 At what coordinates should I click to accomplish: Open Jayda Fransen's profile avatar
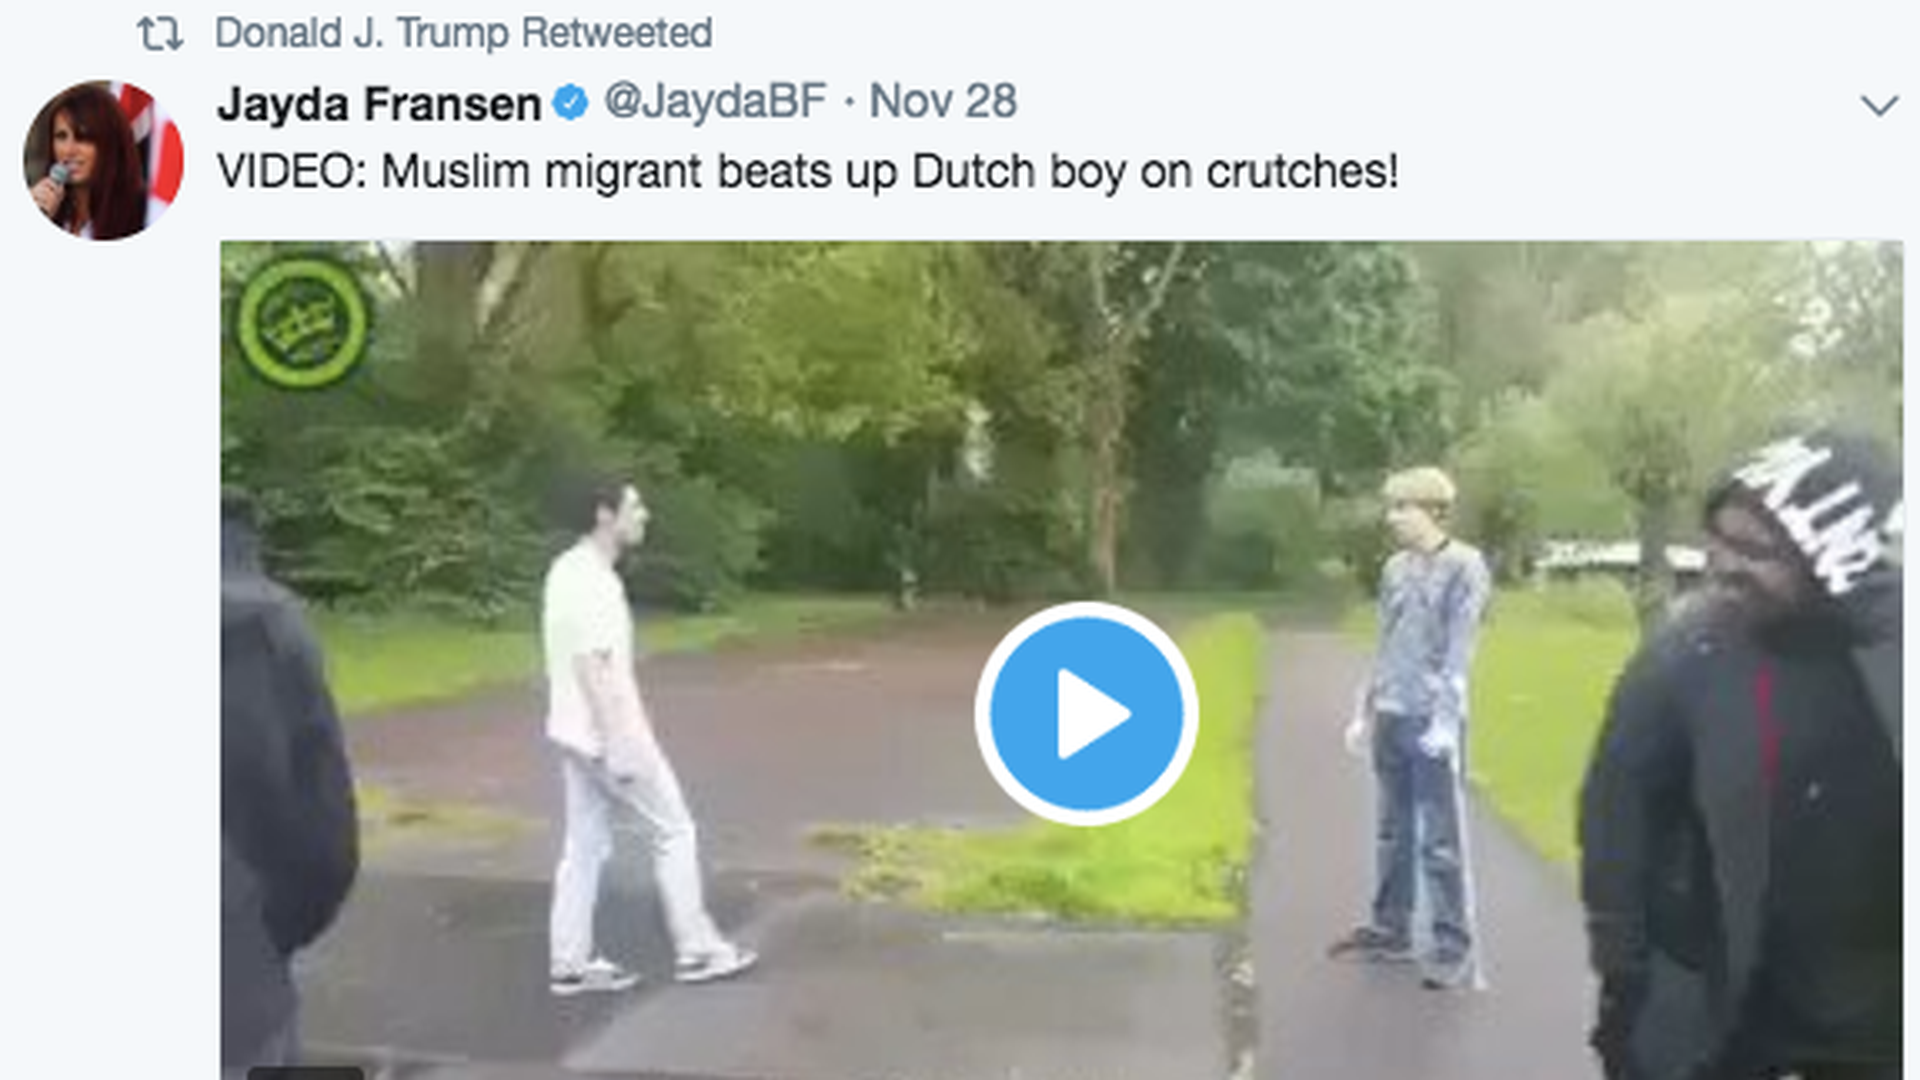(x=103, y=160)
